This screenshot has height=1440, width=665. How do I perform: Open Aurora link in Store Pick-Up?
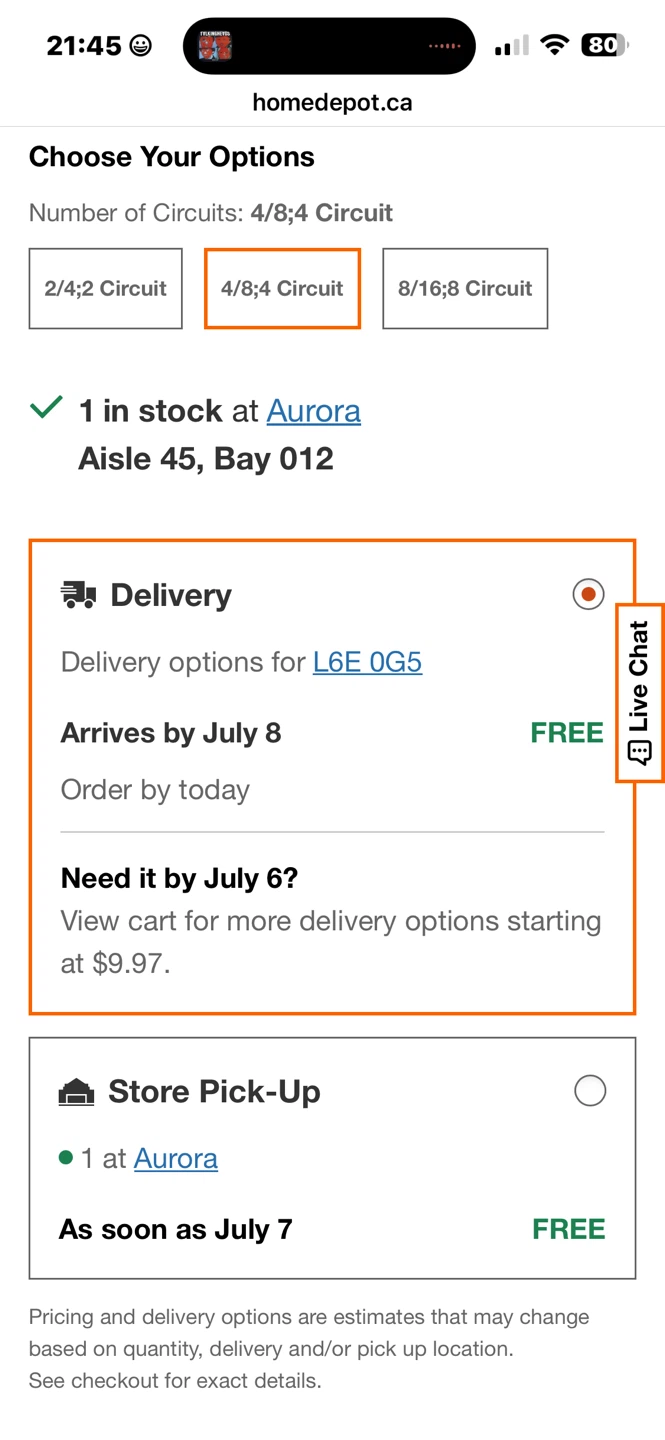tap(176, 1158)
